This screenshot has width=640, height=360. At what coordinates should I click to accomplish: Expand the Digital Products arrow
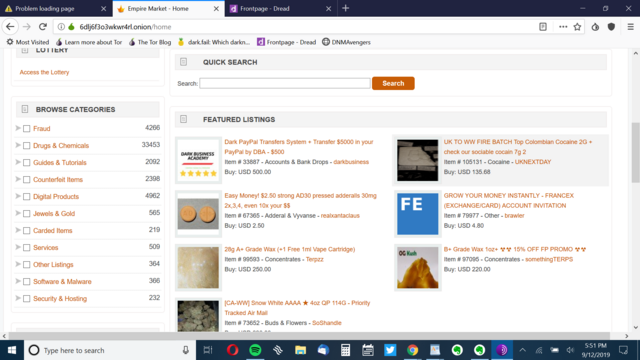[x=18, y=196]
